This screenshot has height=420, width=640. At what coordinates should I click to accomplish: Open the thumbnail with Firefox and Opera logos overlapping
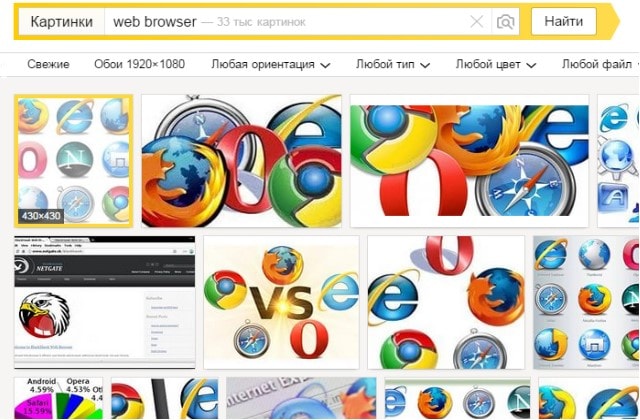242,161
